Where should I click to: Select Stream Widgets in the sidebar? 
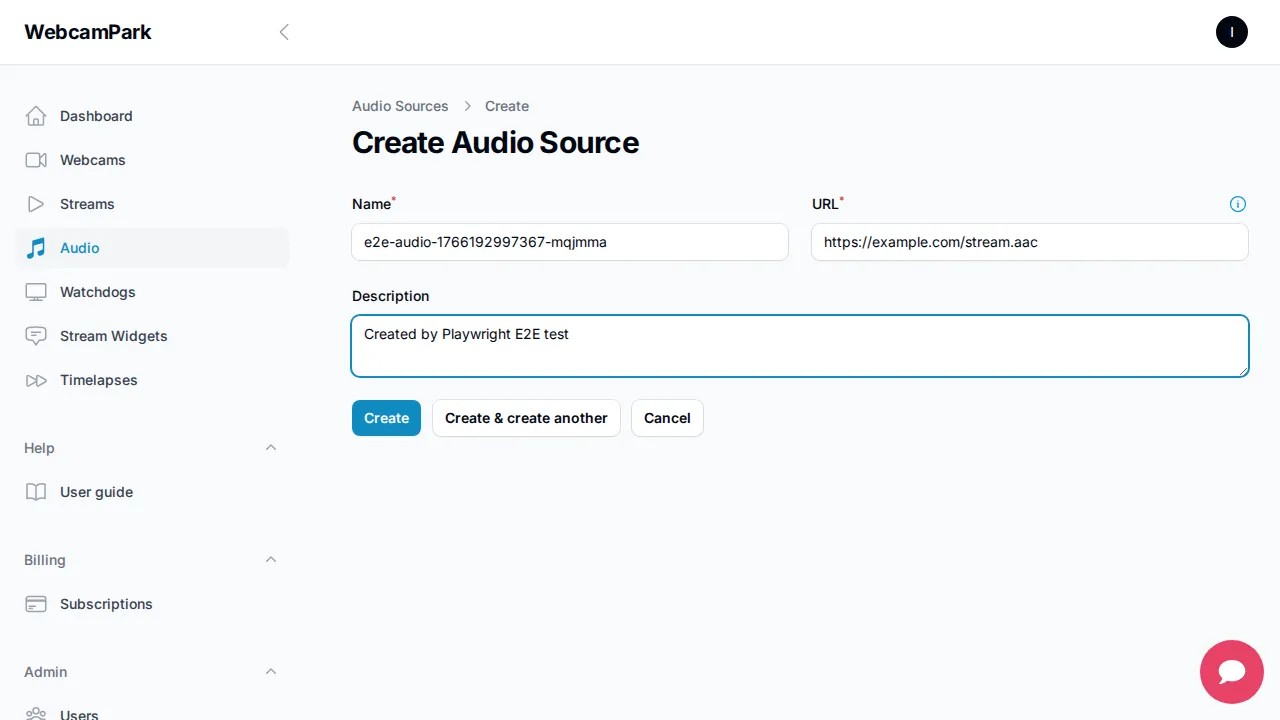113,336
